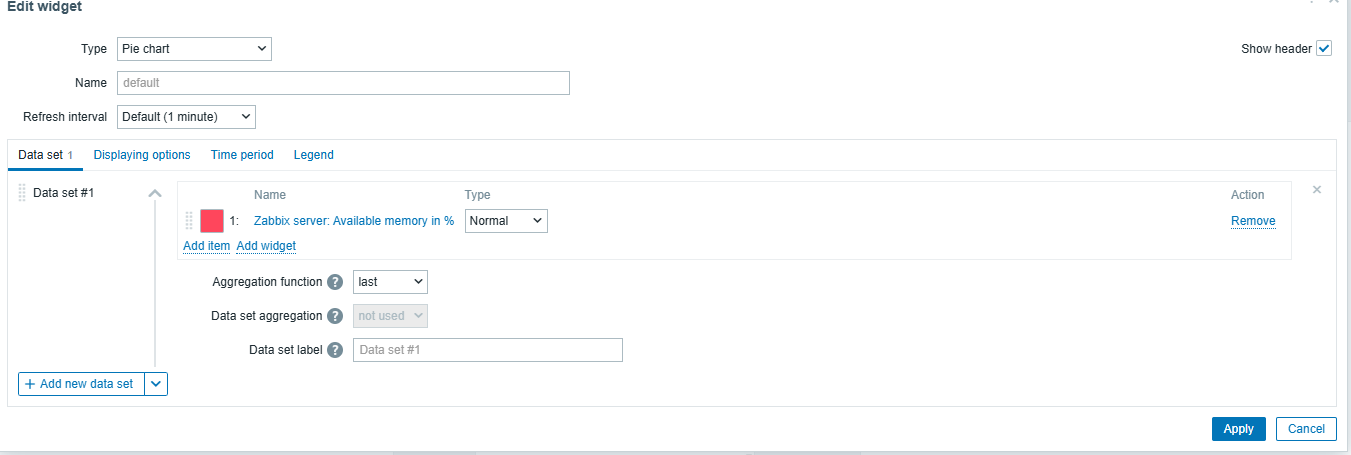Screen dimensions: 1351x455
Task: Open the item Type Normal dropdown
Action: pos(506,221)
